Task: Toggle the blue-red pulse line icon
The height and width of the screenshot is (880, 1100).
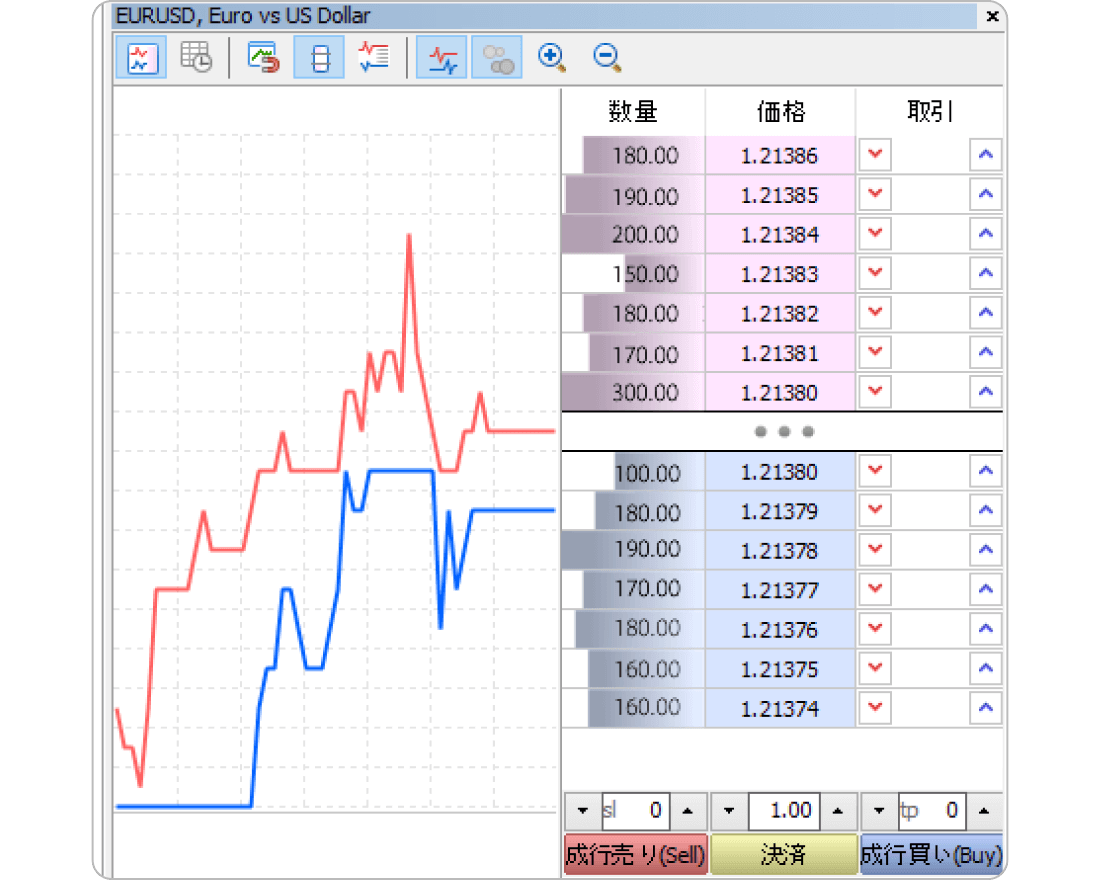Action: click(x=442, y=58)
